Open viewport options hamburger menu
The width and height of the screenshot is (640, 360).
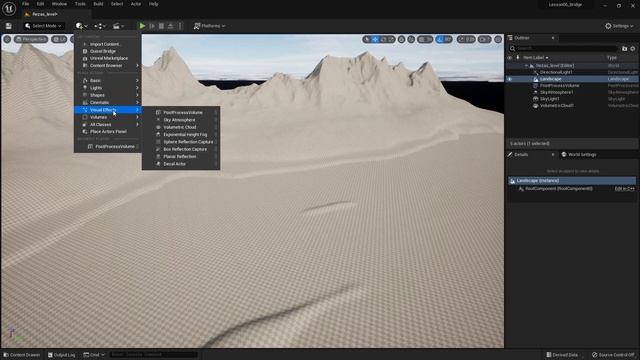(7, 39)
